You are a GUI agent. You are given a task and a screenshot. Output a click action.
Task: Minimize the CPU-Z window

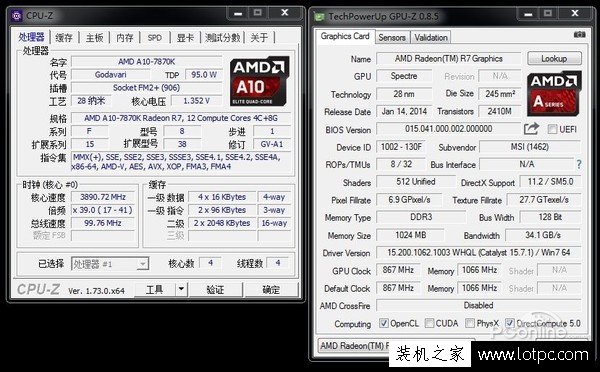[238, 14]
